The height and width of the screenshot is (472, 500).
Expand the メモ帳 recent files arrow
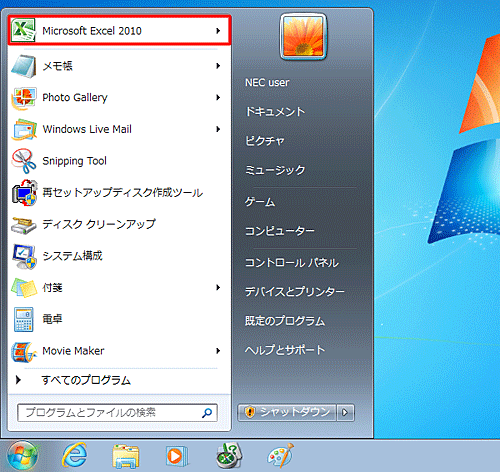click(218, 66)
